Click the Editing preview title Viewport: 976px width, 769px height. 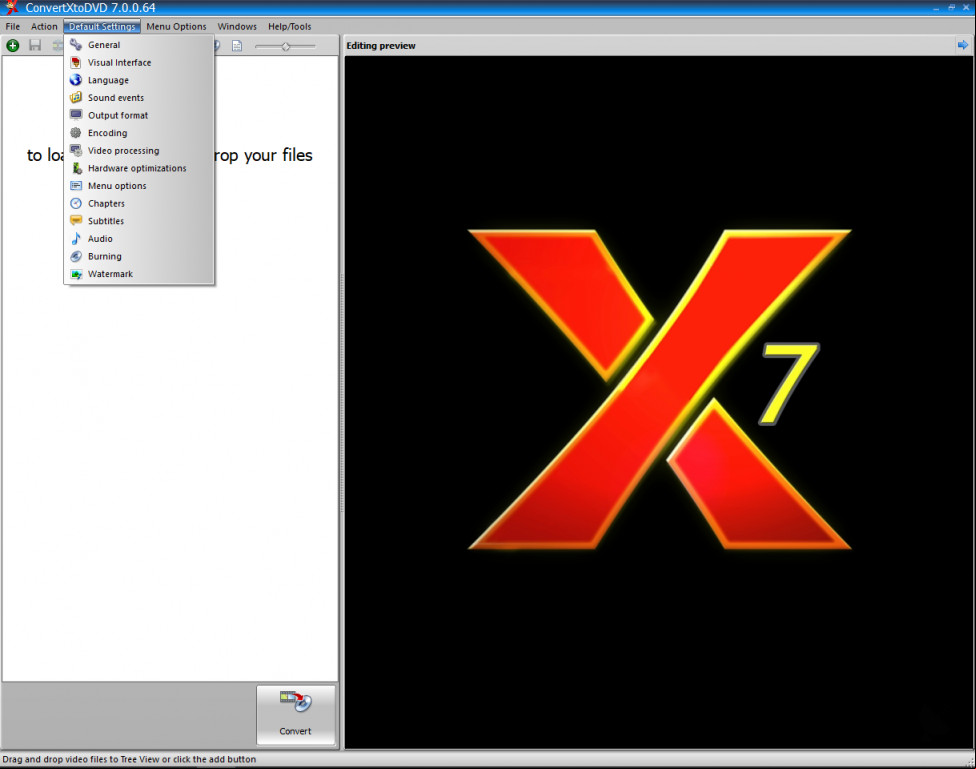tap(381, 45)
